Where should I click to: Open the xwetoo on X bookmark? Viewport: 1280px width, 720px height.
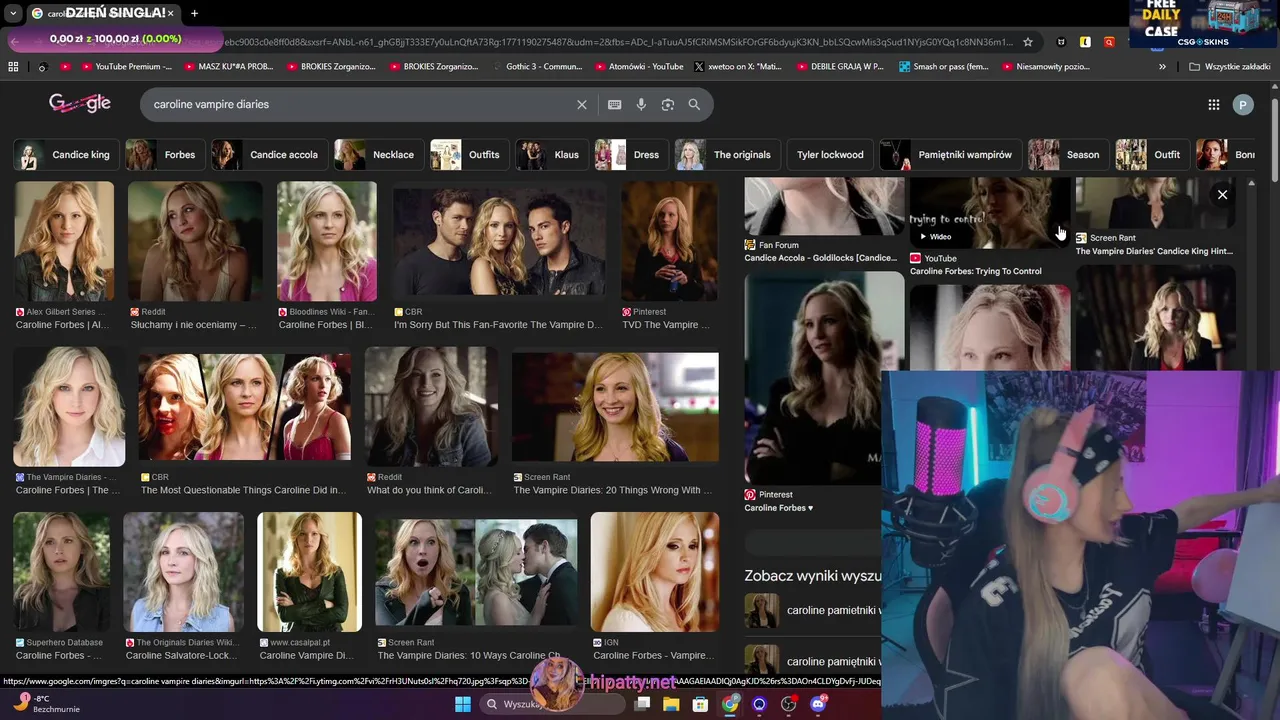point(739,67)
